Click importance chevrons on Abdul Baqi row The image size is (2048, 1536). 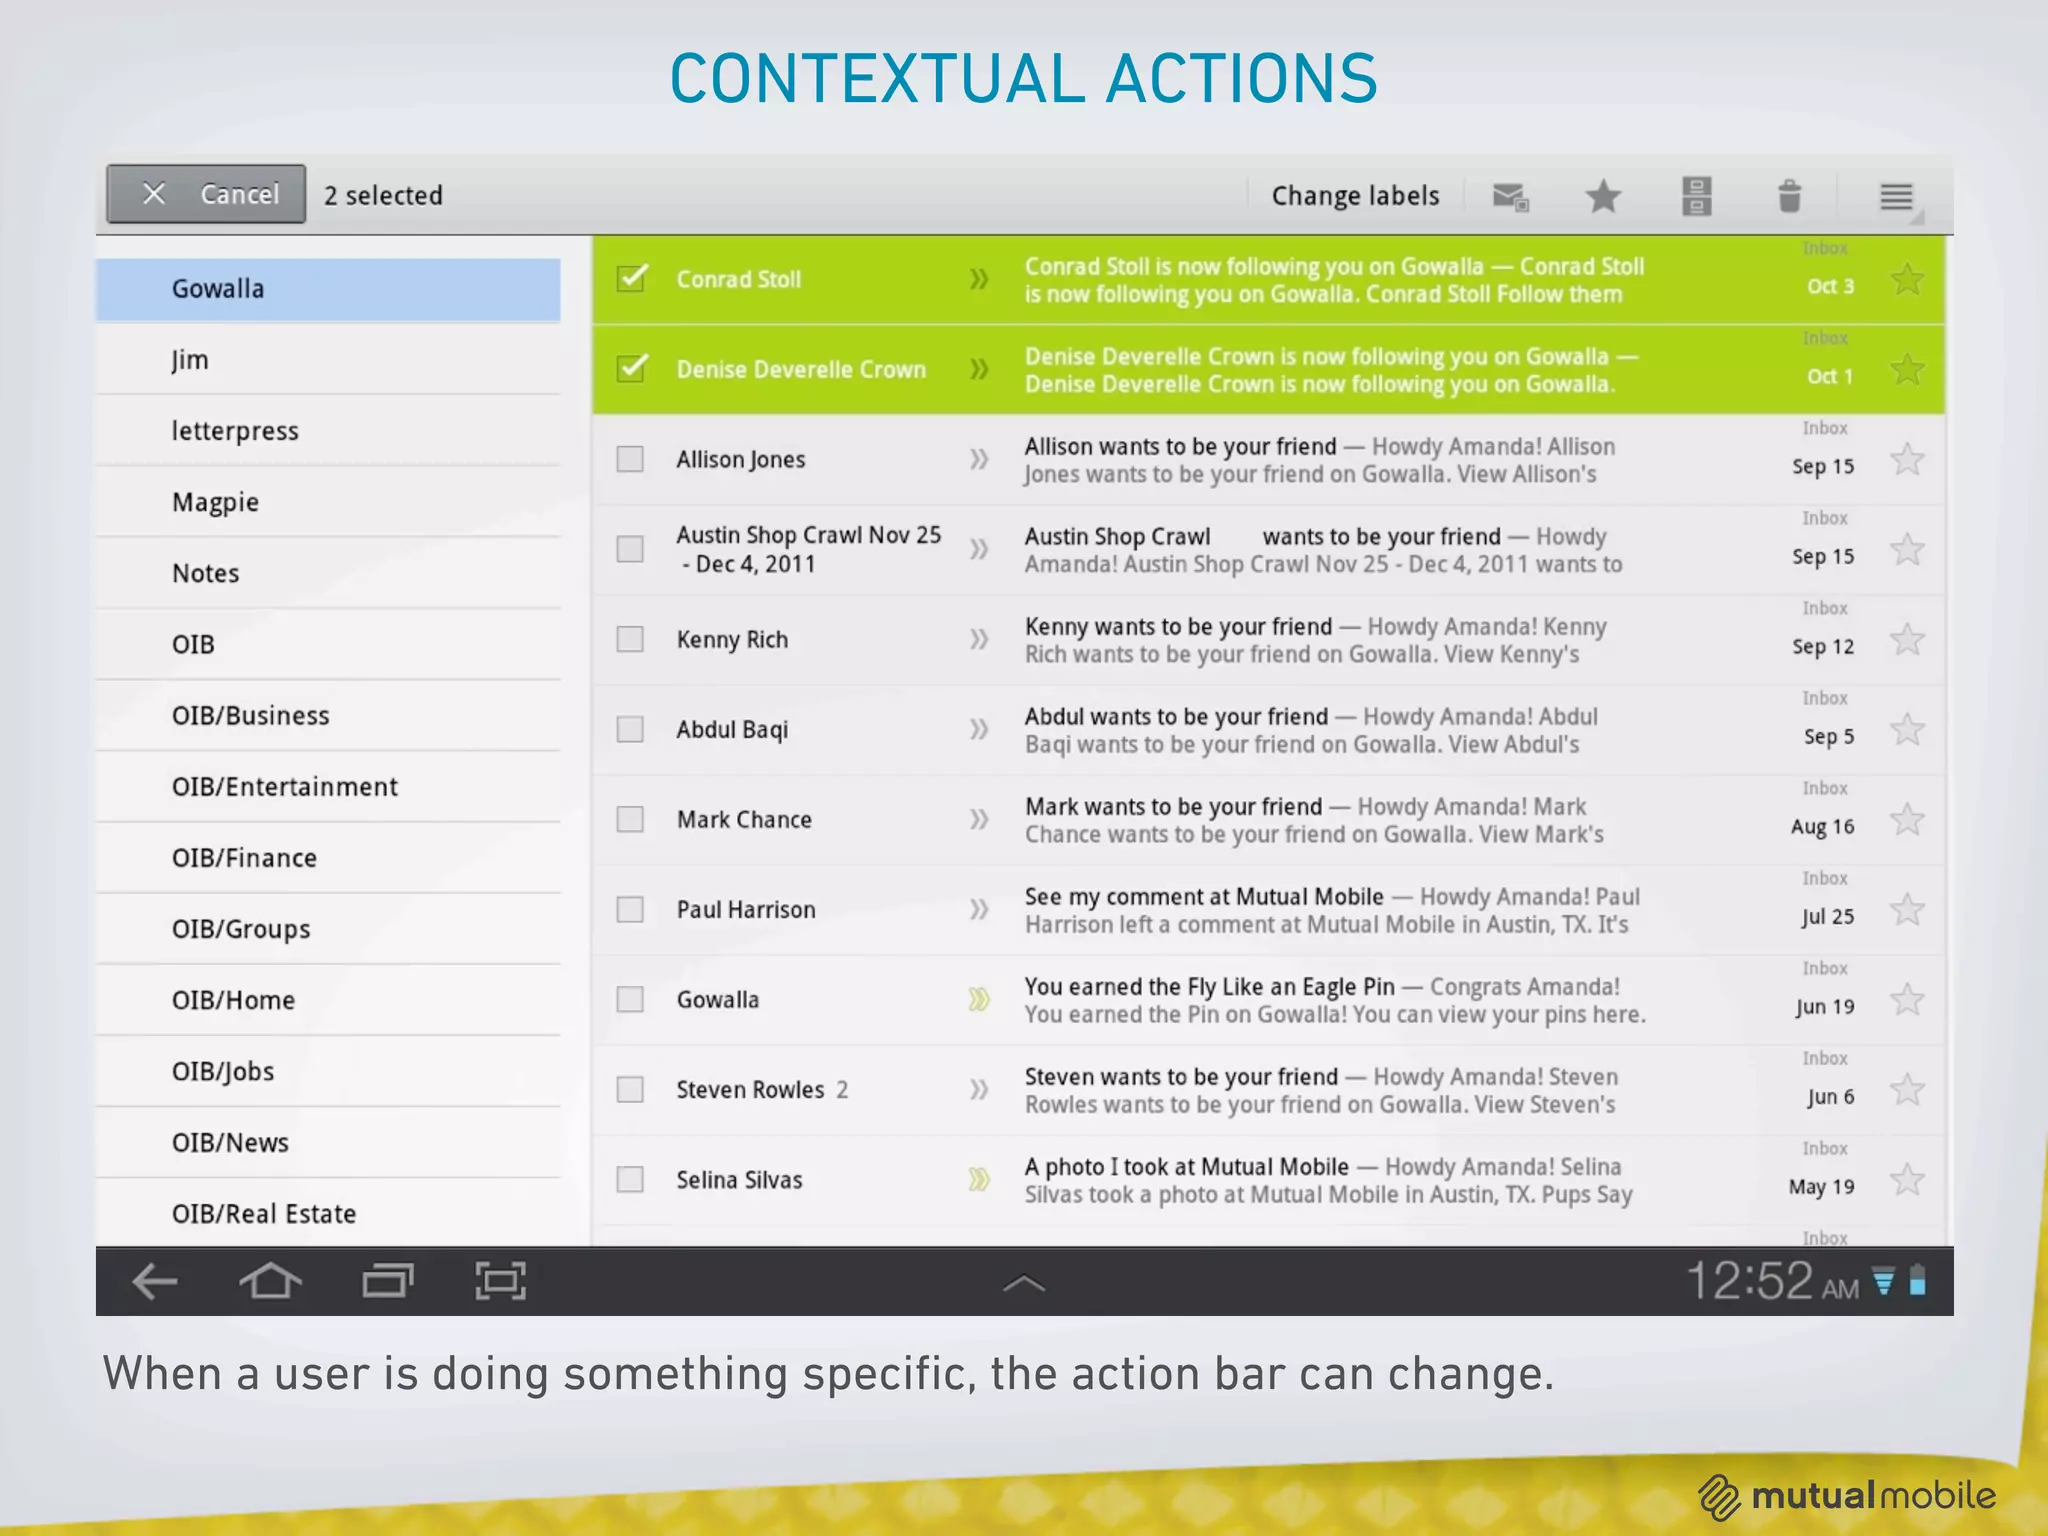pos(979,729)
